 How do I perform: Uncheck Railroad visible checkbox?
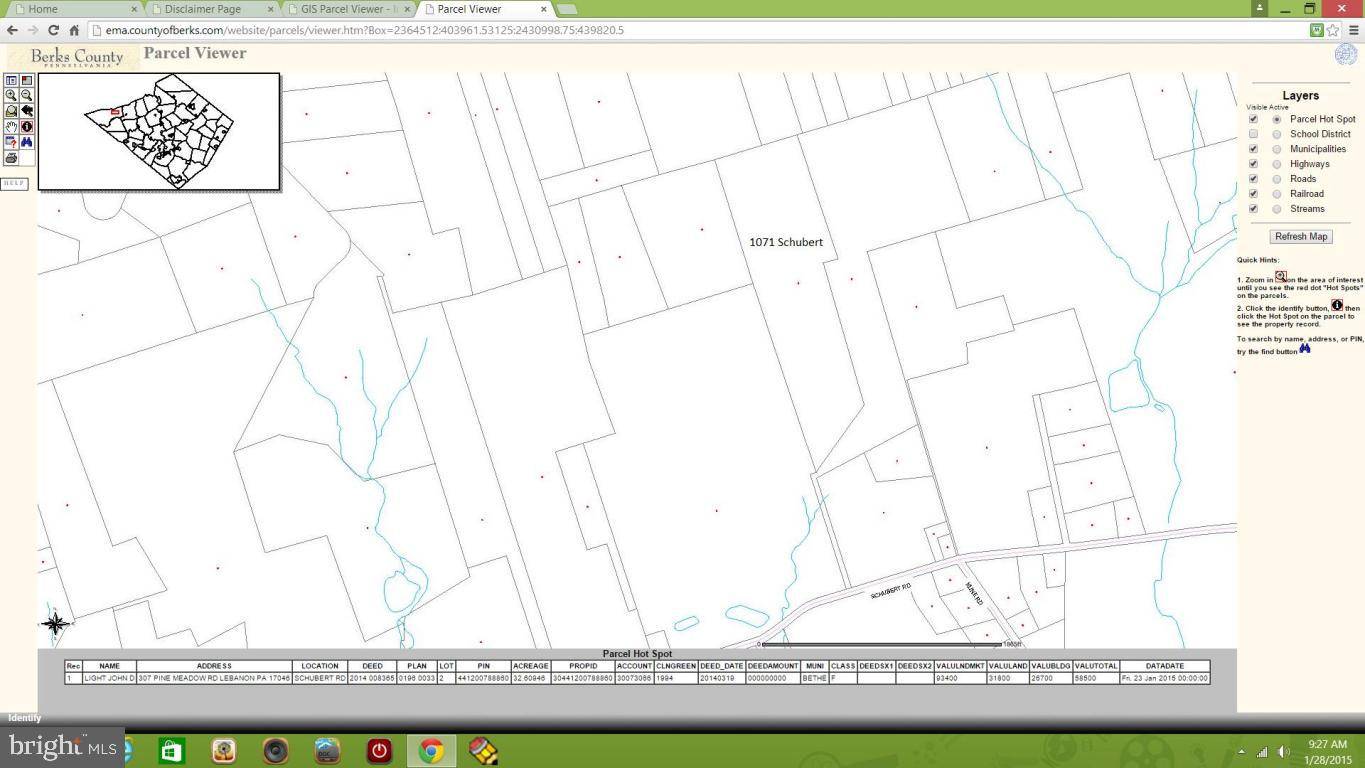(x=1253, y=194)
